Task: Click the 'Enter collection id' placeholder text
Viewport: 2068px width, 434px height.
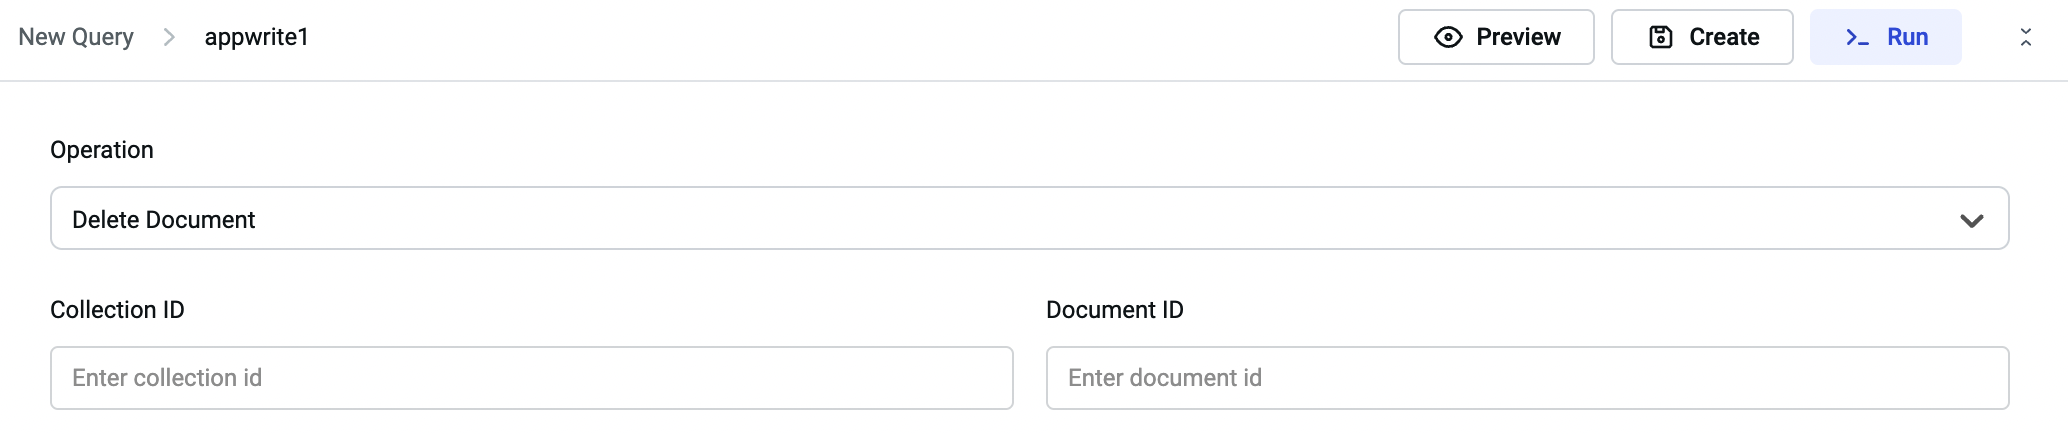Action: tap(167, 378)
